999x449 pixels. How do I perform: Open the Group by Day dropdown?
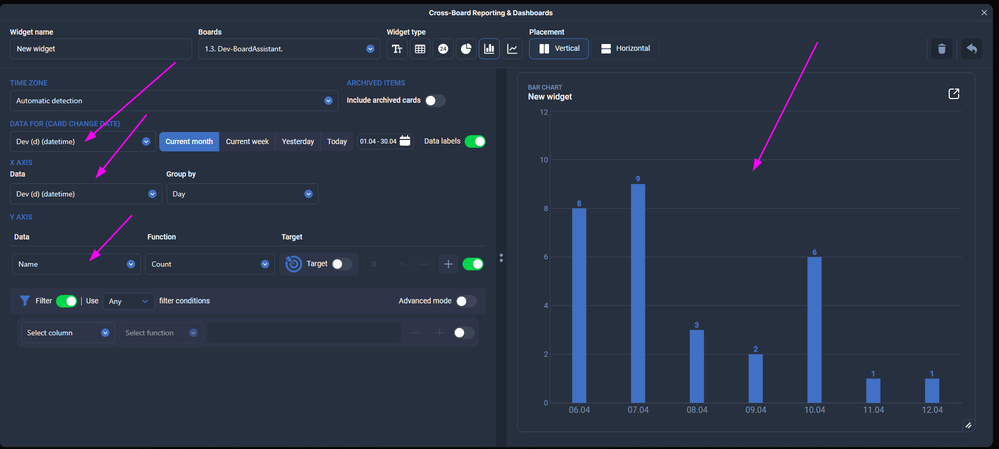pos(242,194)
